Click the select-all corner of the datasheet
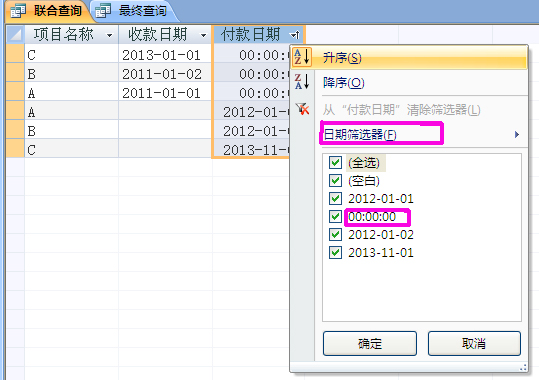Screen dimensions: 539x380 pos(15,35)
